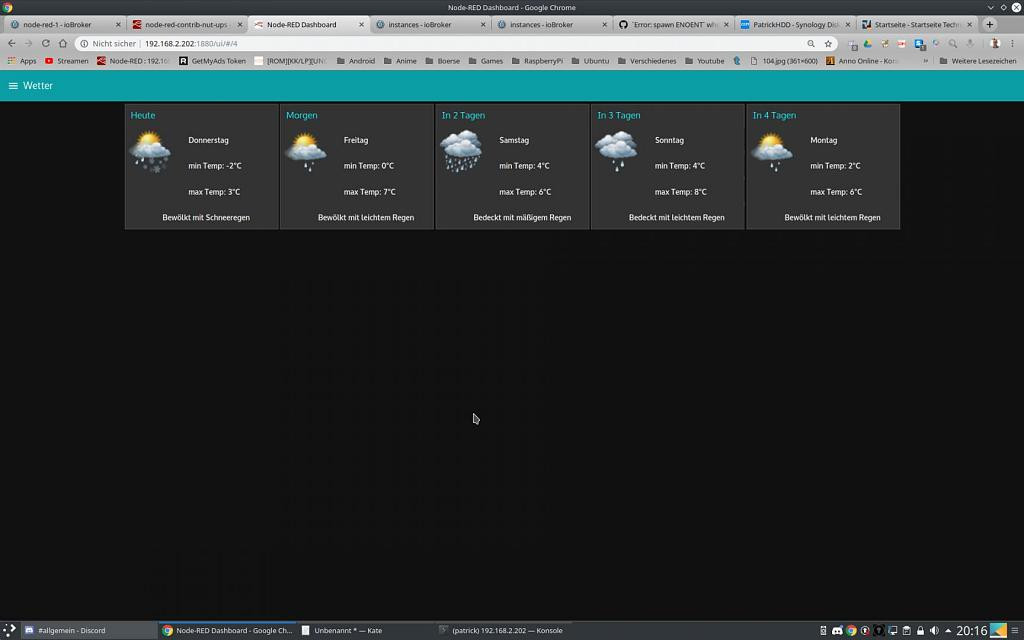1024x640 pixels.
Task: Show more bookmarks overflow chevron
Action: [926, 61]
